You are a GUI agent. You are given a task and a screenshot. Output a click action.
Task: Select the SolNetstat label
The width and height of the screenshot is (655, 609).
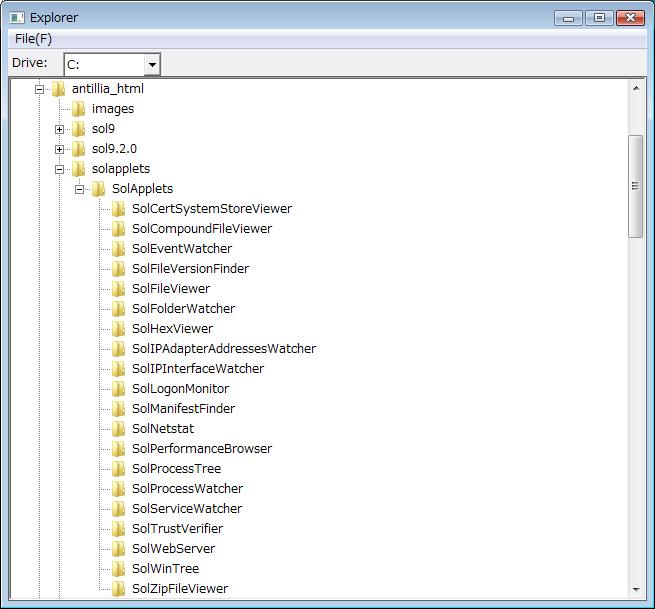pyautogui.click(x=163, y=429)
